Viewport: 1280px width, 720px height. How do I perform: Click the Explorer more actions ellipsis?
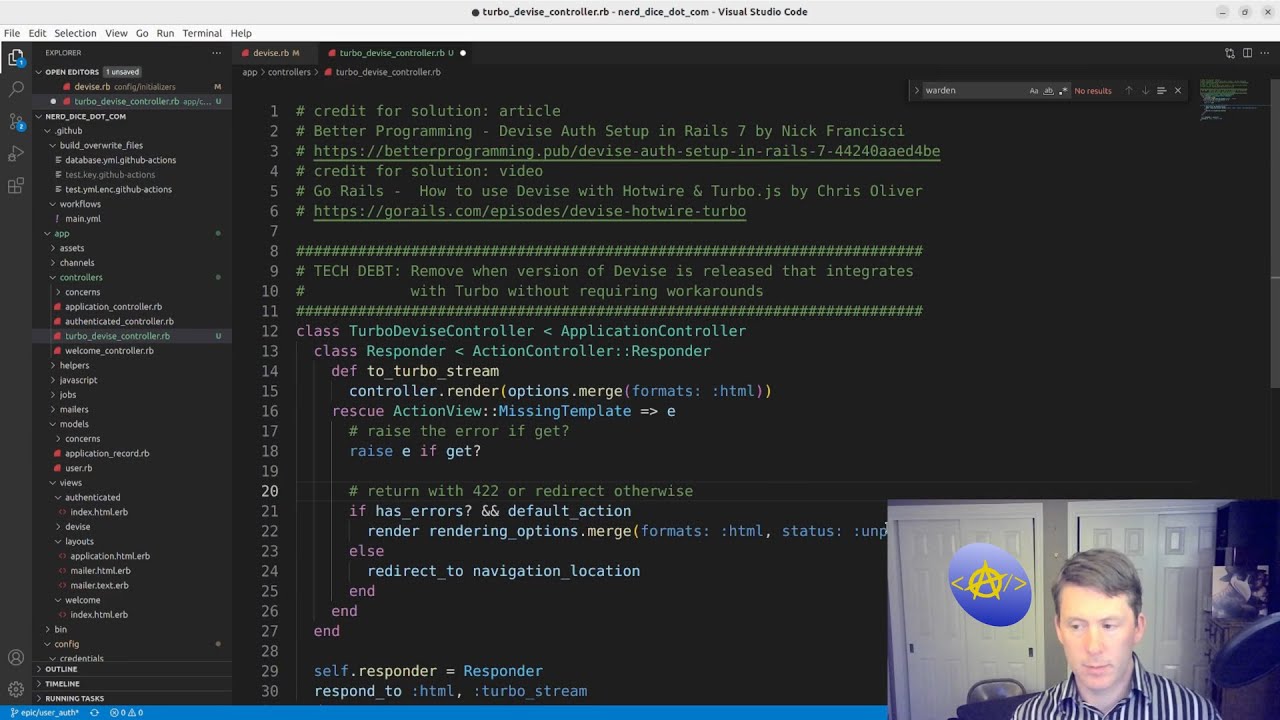[x=216, y=53]
